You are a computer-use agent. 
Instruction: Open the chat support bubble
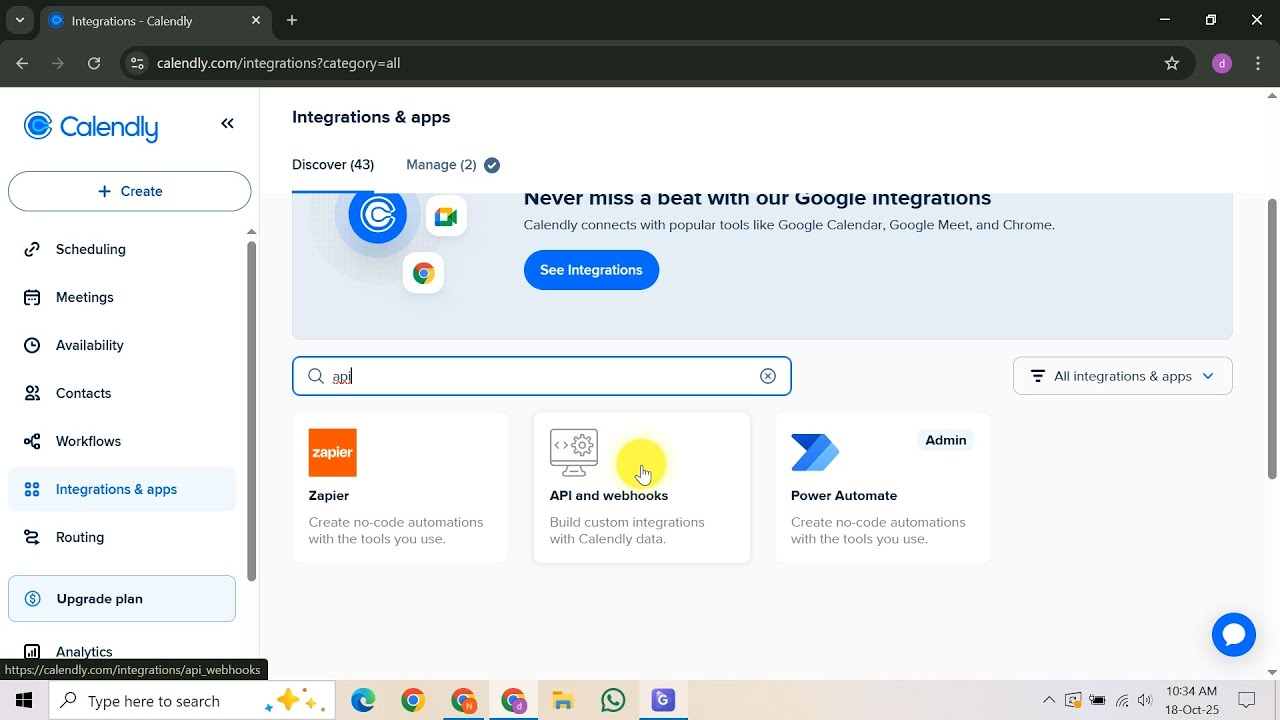[1233, 635]
